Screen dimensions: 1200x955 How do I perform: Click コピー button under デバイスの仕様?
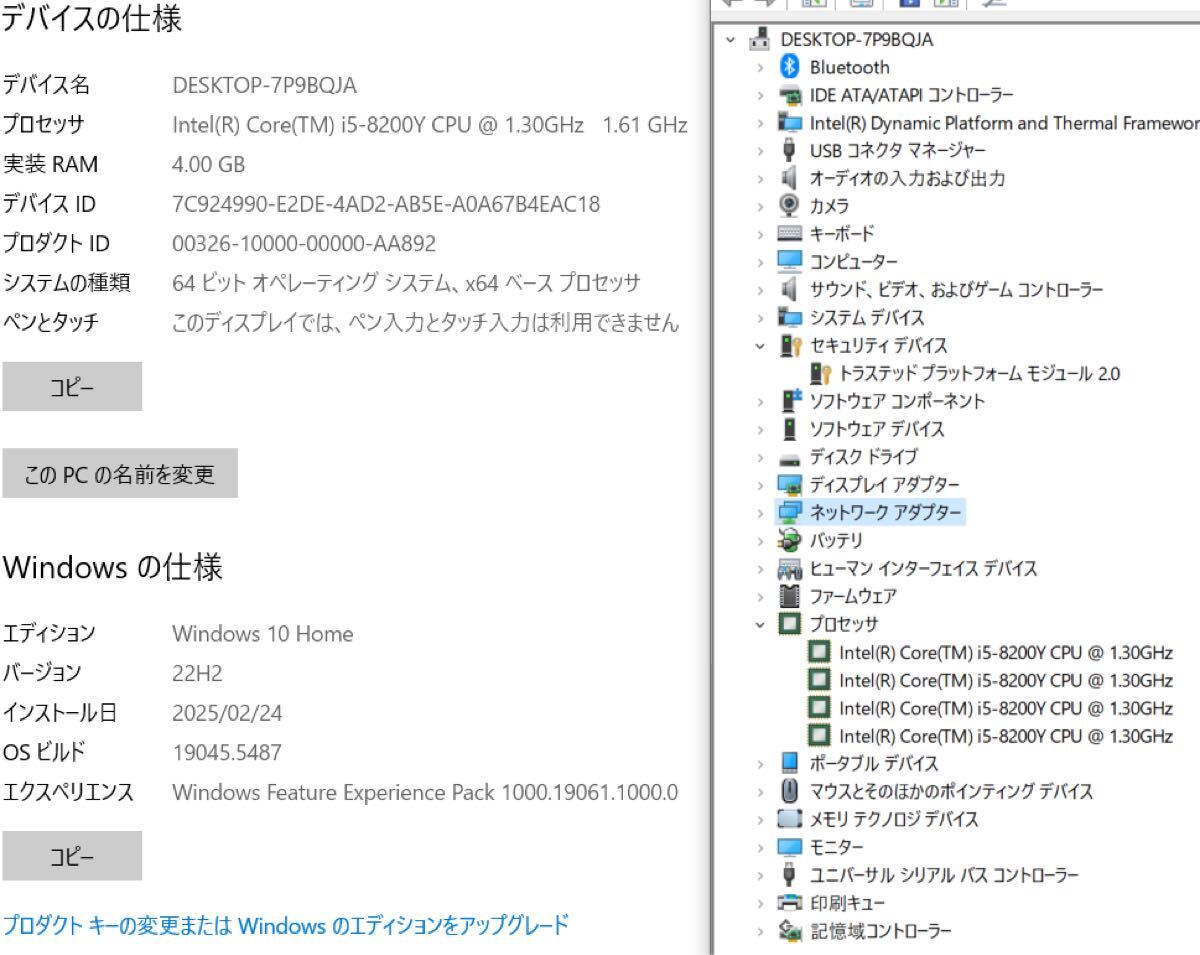coord(72,386)
